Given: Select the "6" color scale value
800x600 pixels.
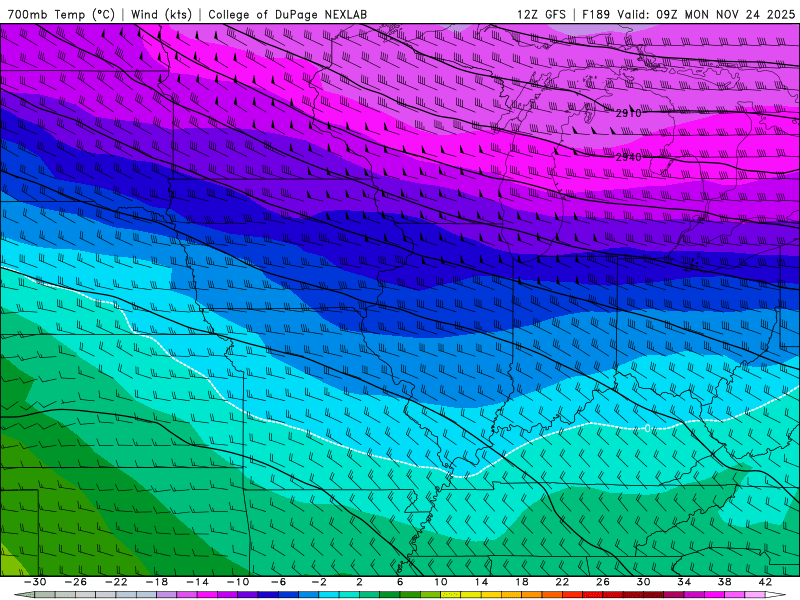Looking at the screenshot, I should [400, 582].
